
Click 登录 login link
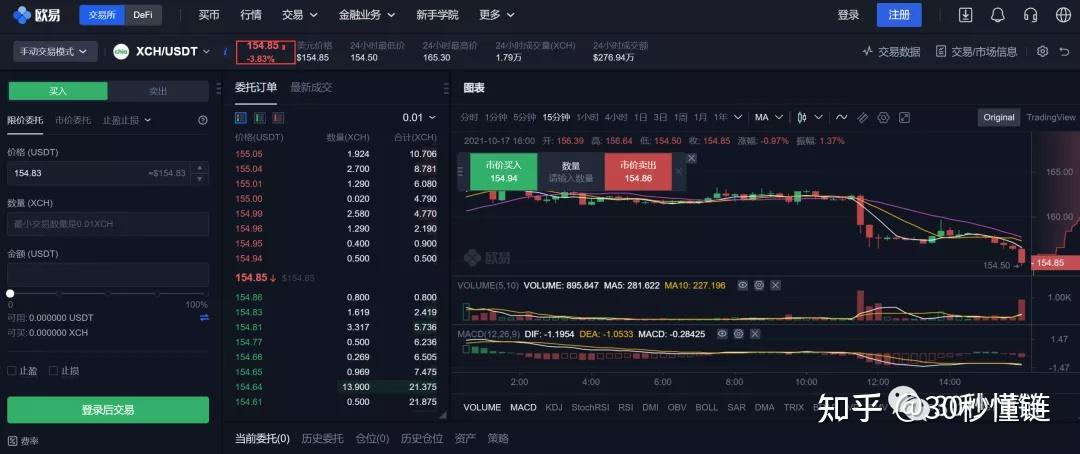pos(848,14)
